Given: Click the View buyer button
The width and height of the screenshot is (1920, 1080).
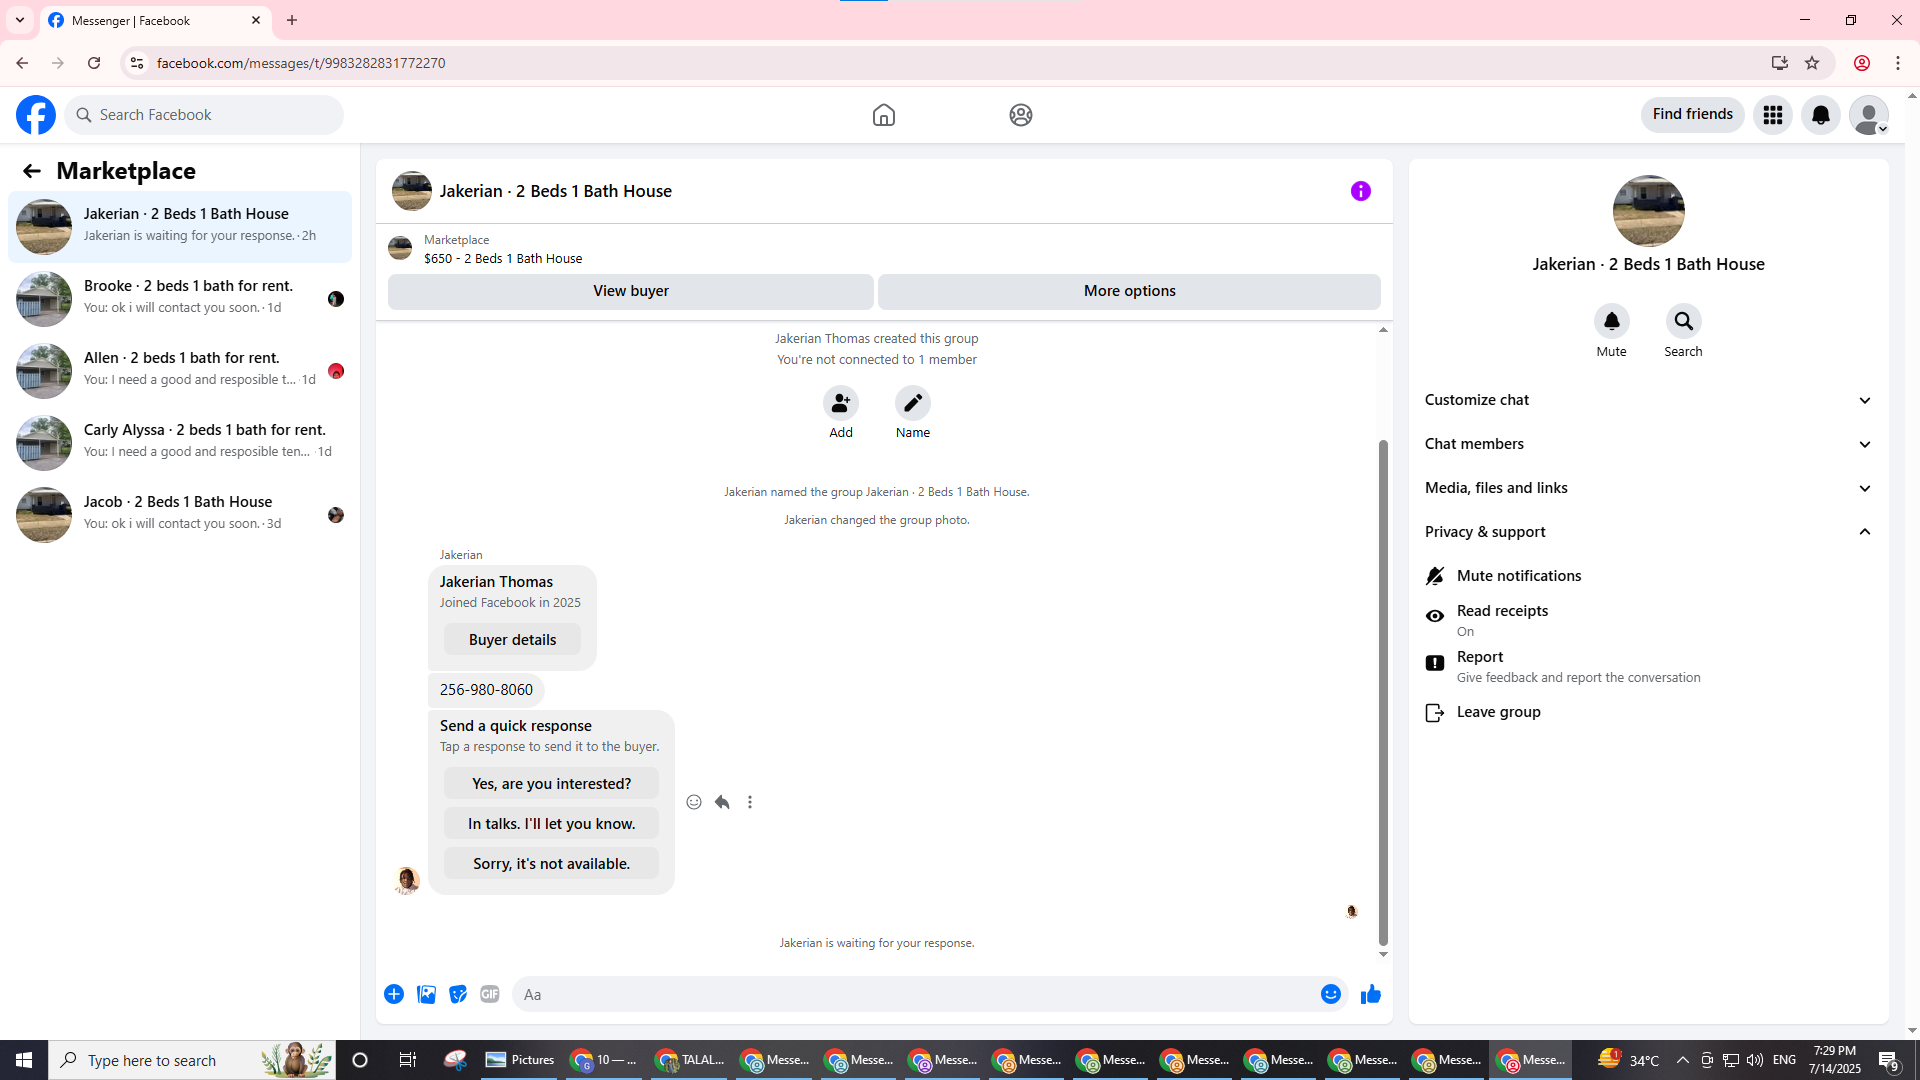Looking at the screenshot, I should click(630, 291).
